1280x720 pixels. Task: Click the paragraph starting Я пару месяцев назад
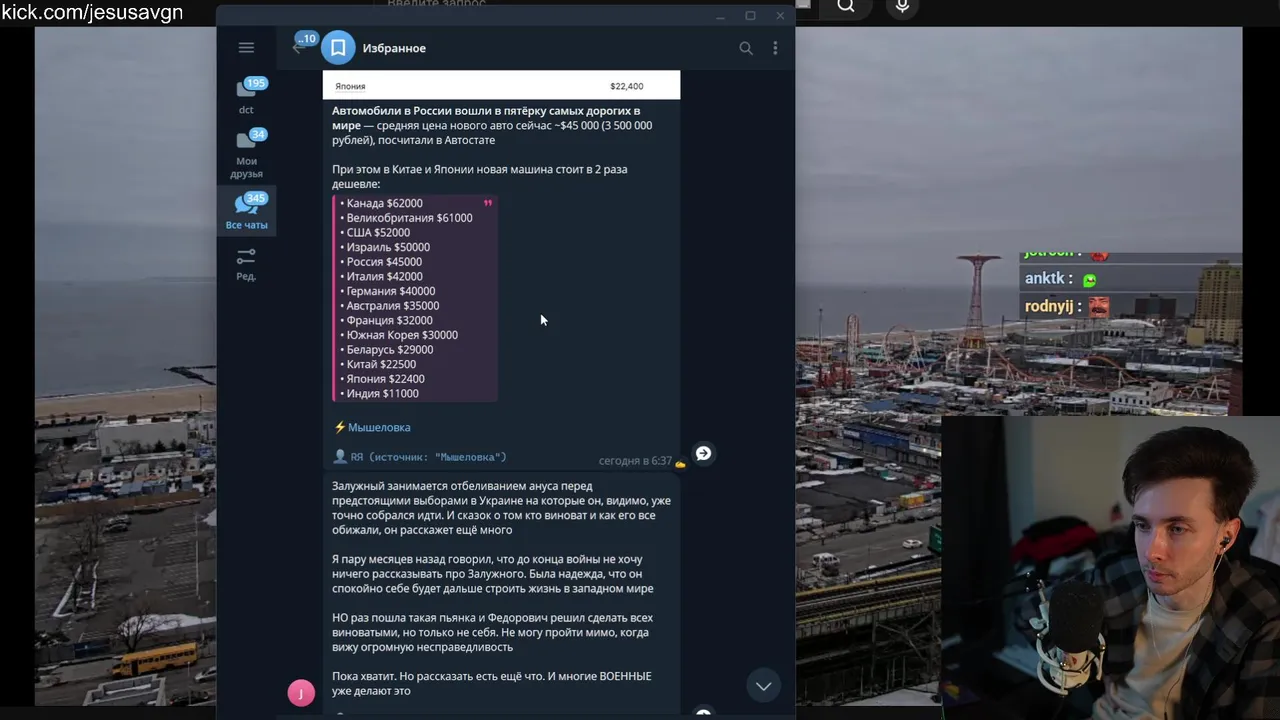click(493, 574)
